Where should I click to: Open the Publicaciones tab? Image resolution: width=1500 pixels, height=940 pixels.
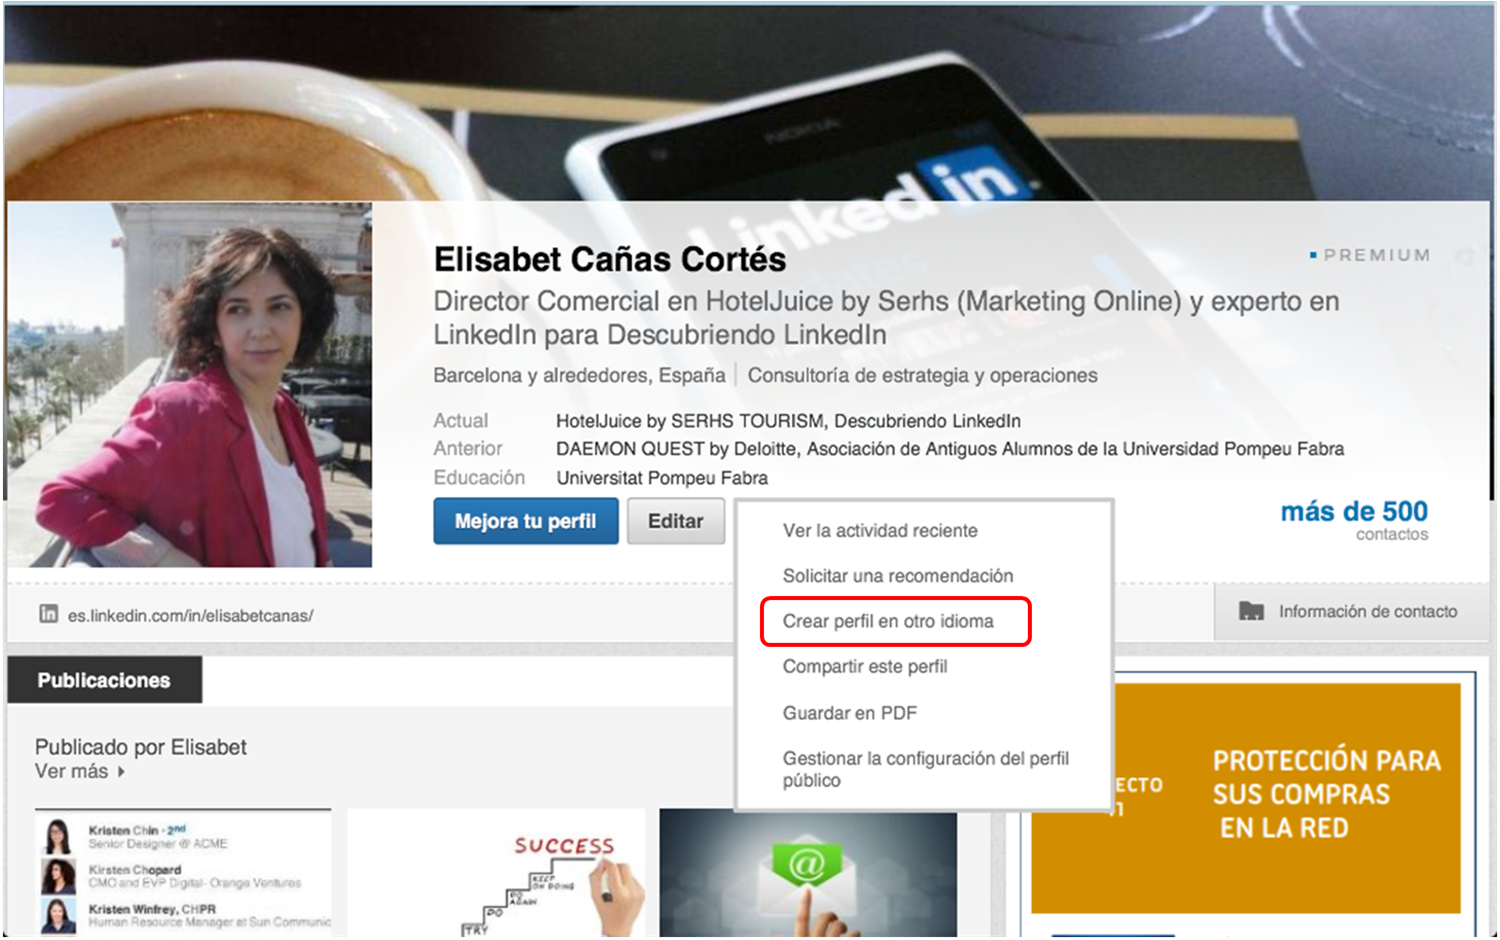point(104,680)
